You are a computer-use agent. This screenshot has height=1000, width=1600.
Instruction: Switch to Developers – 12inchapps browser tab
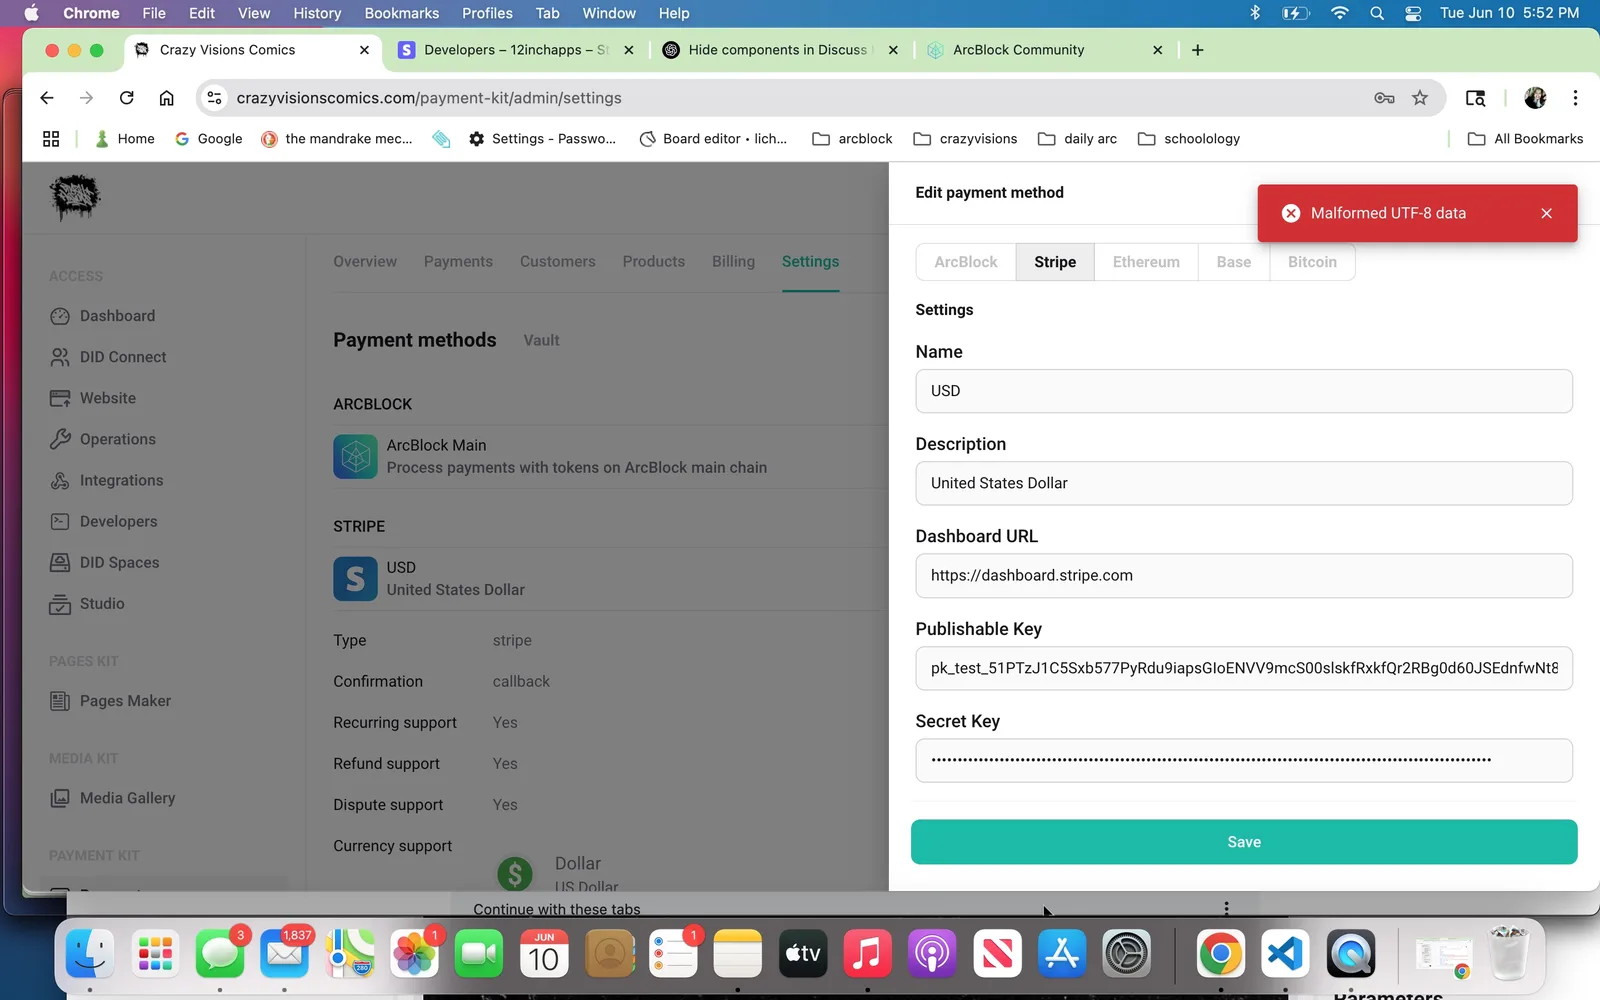coord(515,50)
